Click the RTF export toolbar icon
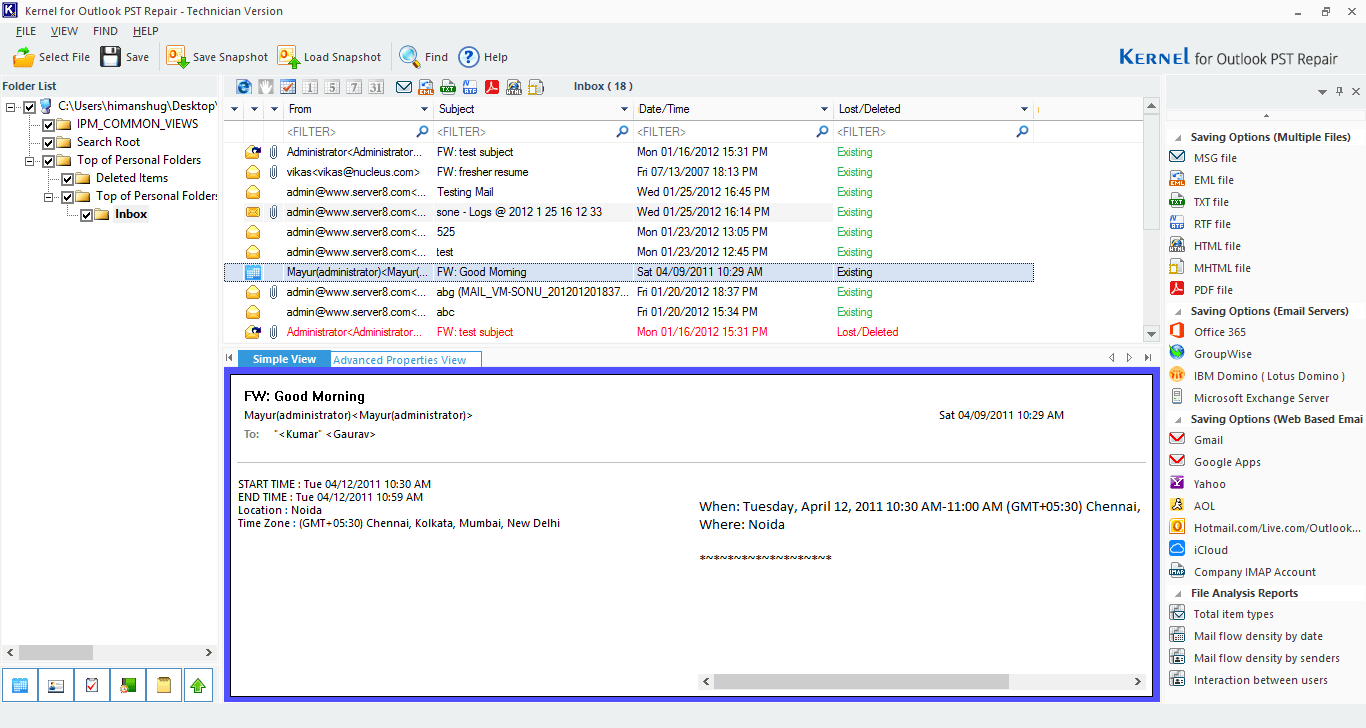Viewport: 1366px width, 728px height. point(468,87)
